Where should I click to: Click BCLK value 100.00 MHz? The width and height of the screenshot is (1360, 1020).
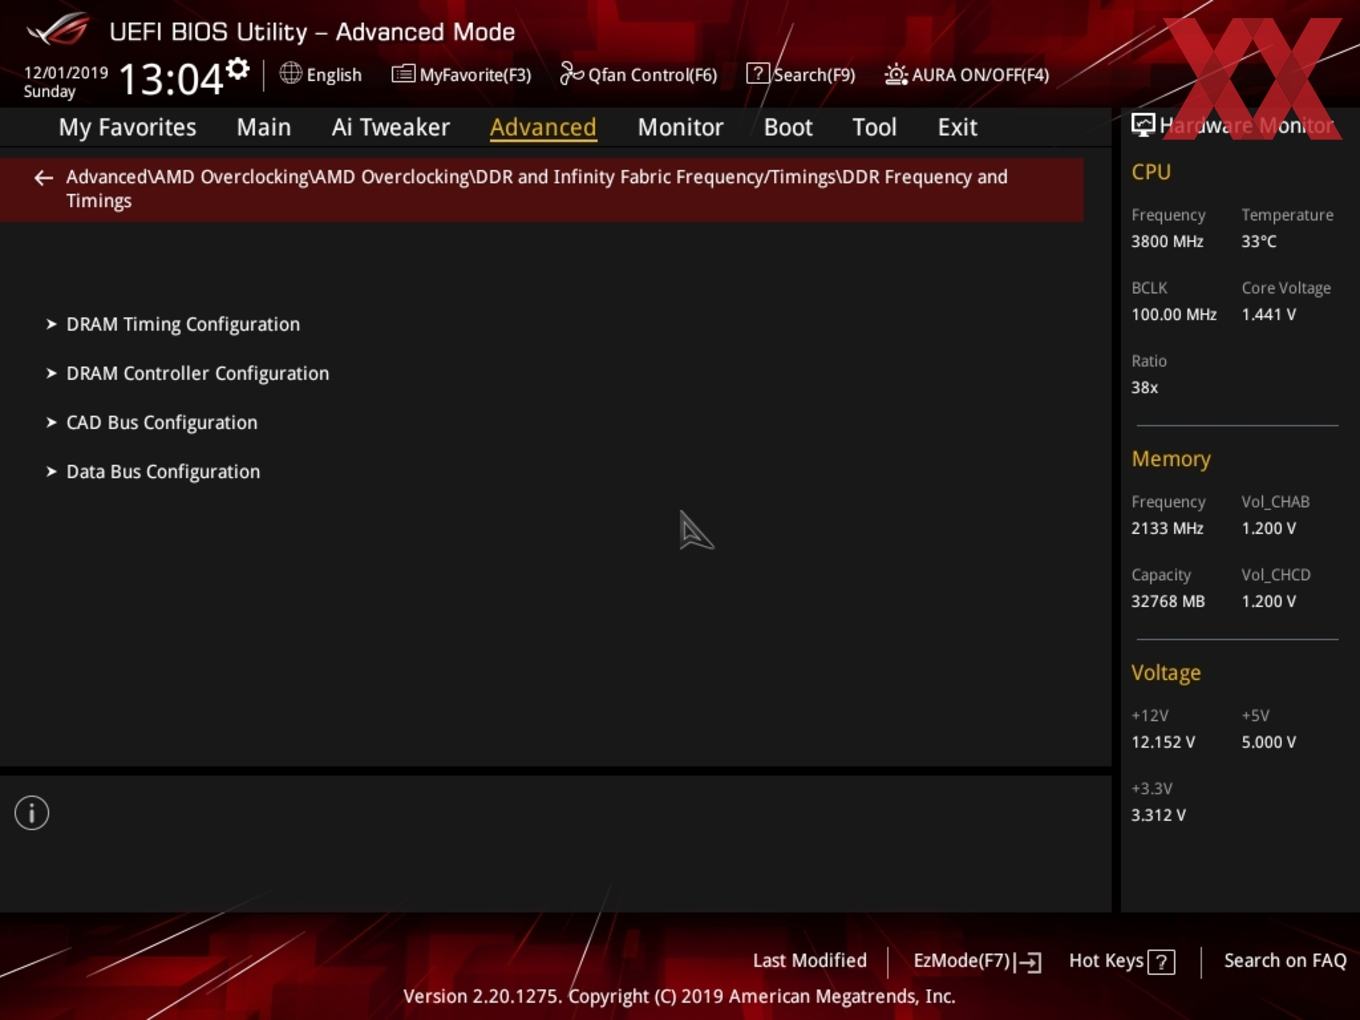(x=1174, y=314)
